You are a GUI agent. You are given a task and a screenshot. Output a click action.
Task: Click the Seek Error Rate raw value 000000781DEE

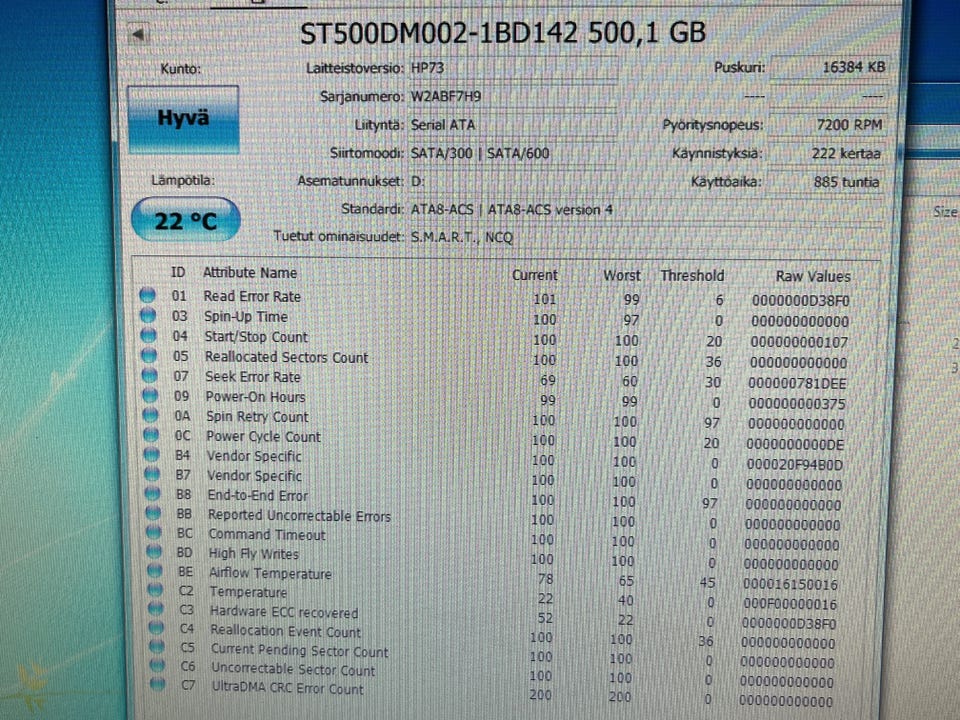[x=797, y=383]
